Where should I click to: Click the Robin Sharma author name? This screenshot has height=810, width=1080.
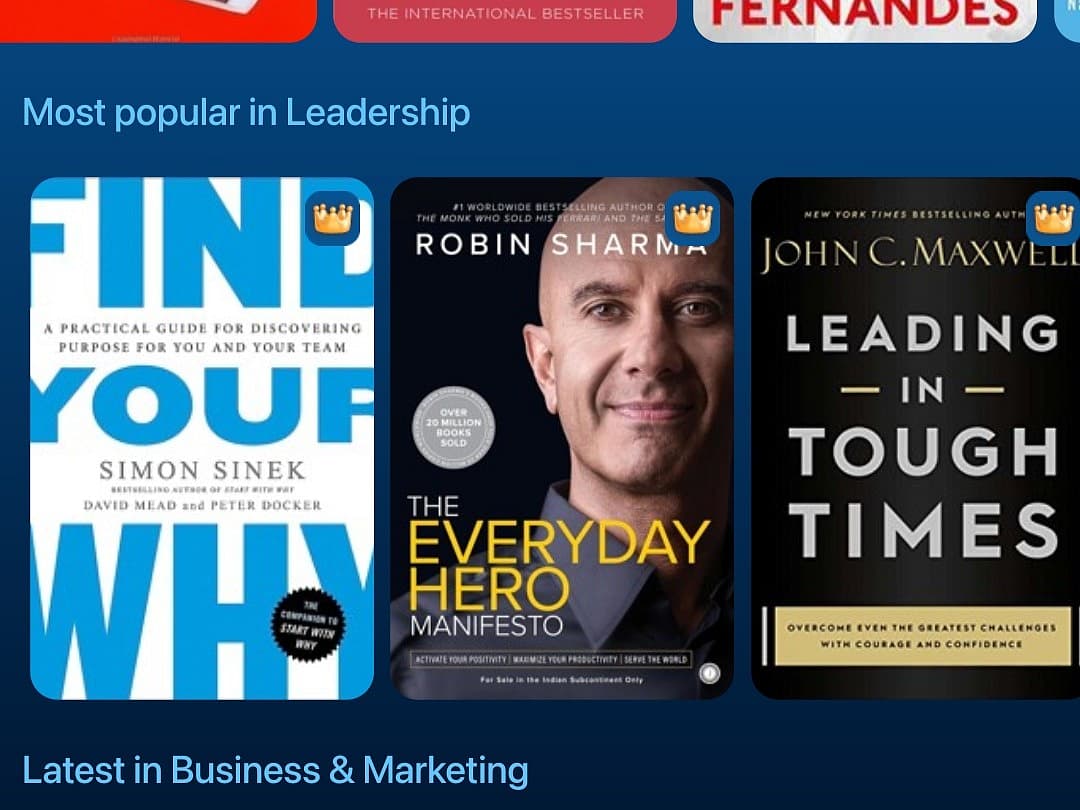pos(561,245)
